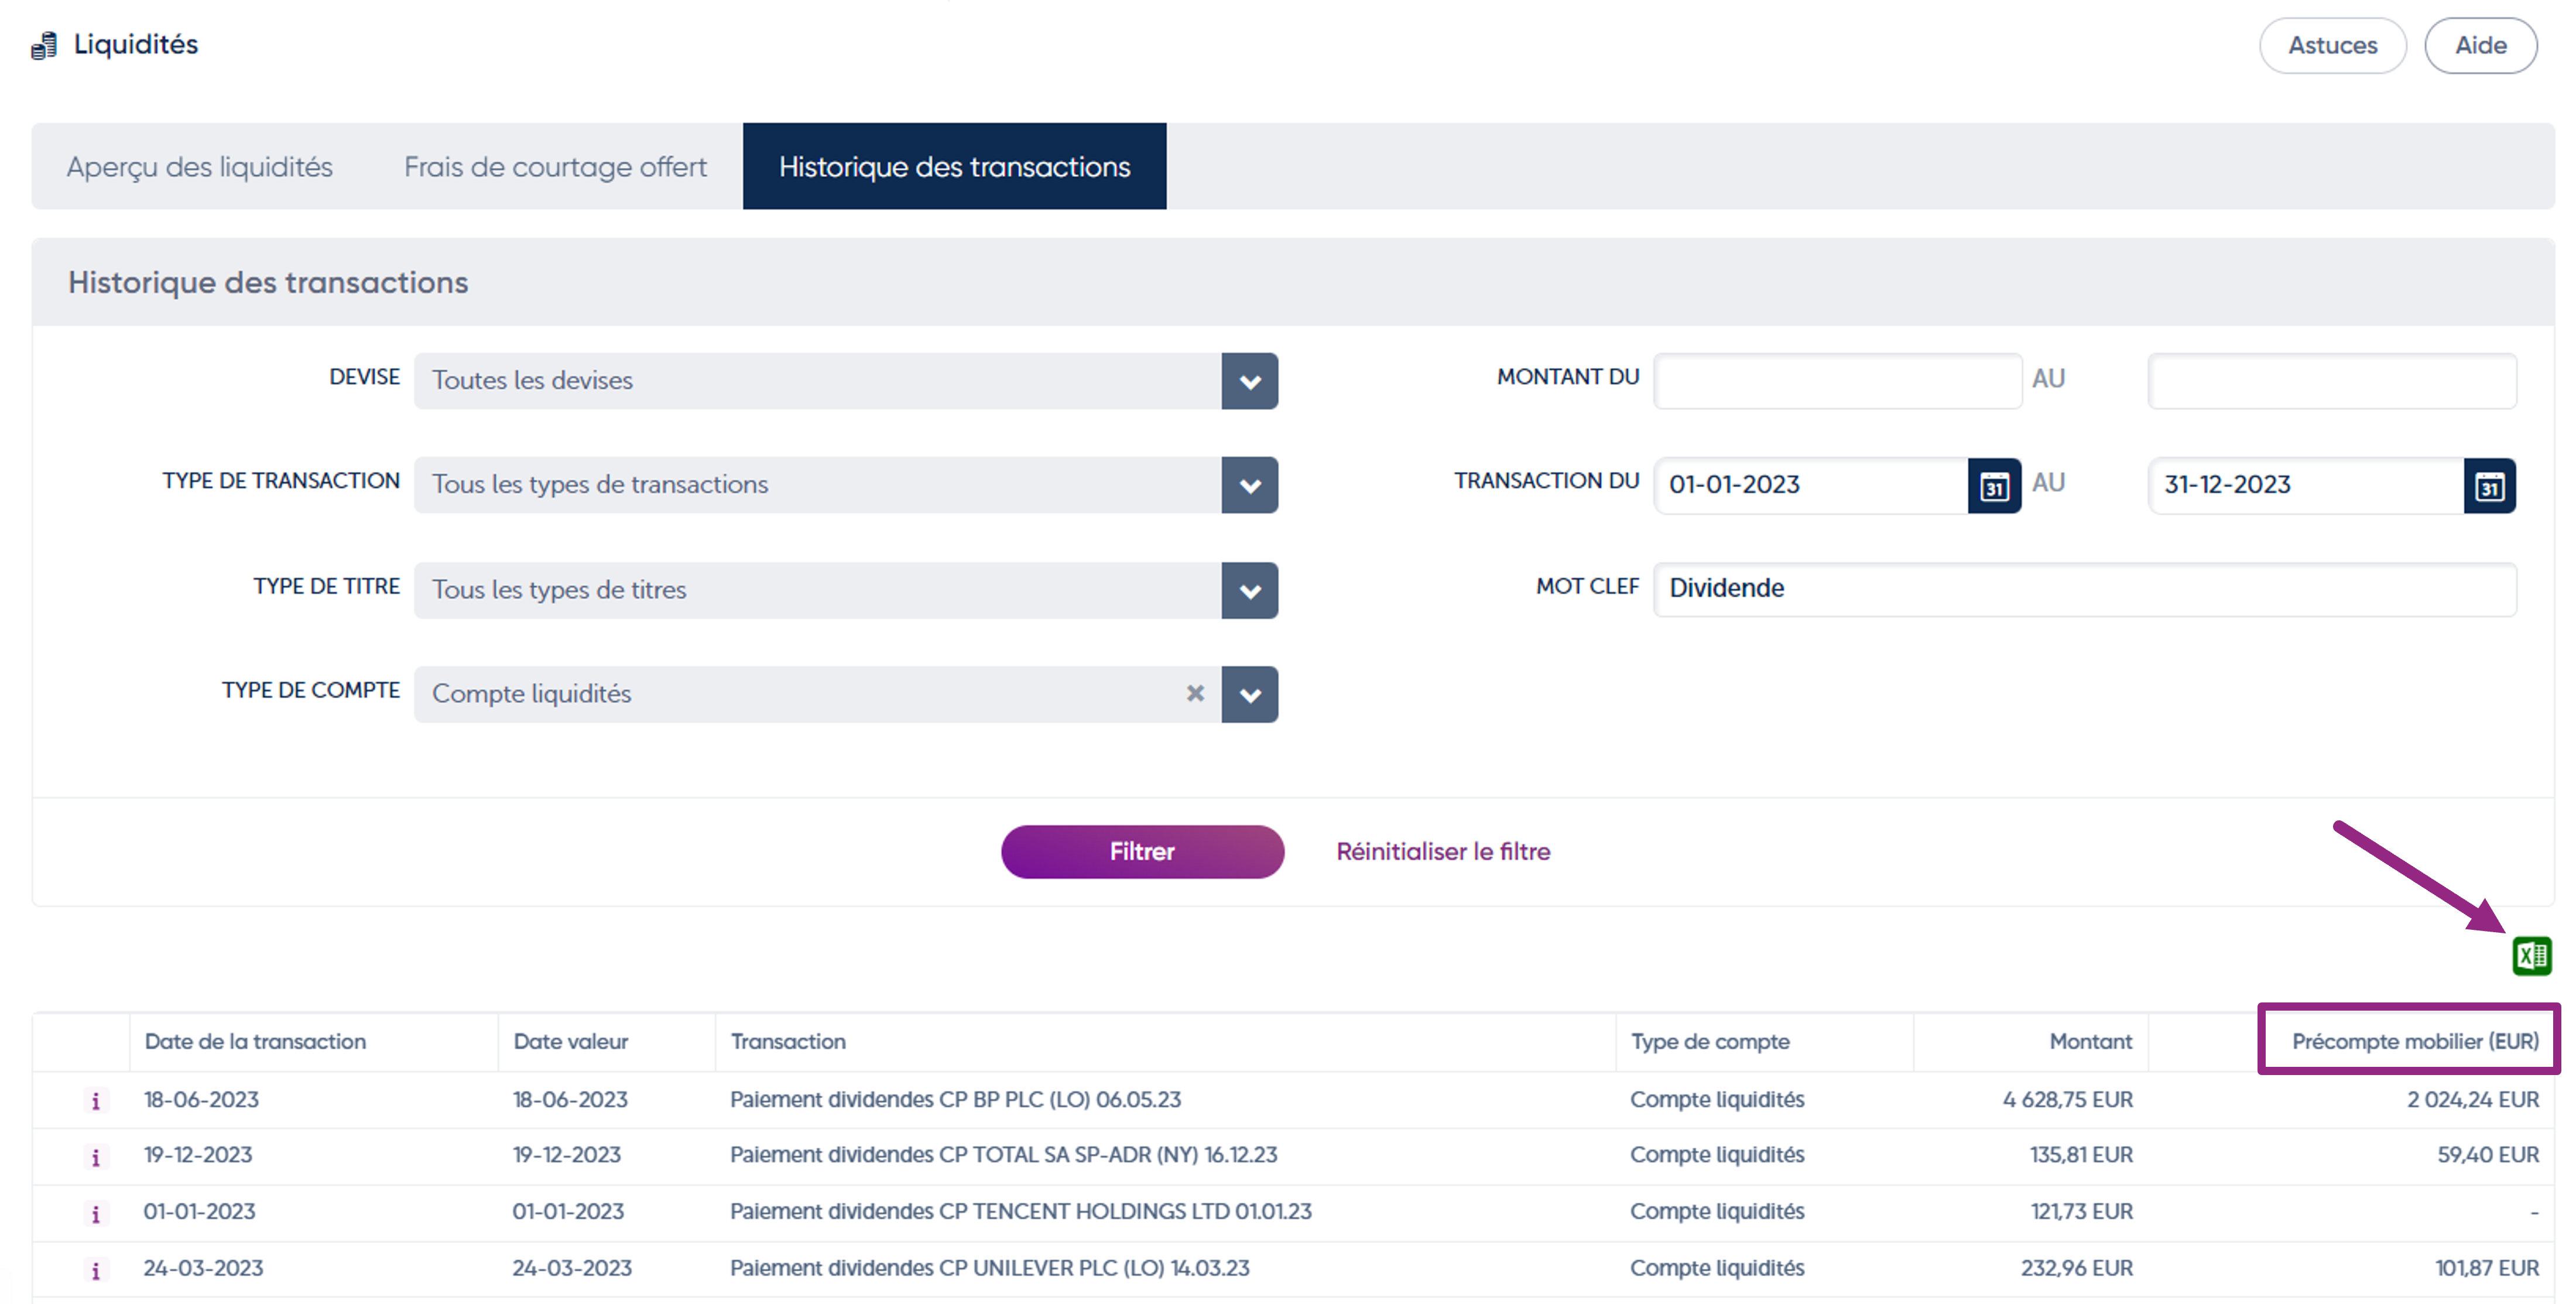Expand the Devise dropdown

pos(1249,381)
